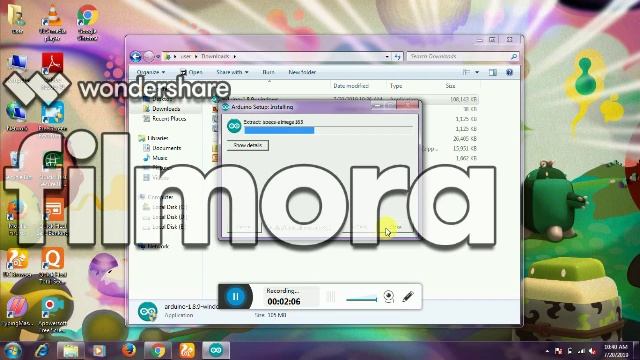Screen dimensions: 640x360
Task: Click the Arduino icon in Explorer details pane
Action: (x=147, y=312)
